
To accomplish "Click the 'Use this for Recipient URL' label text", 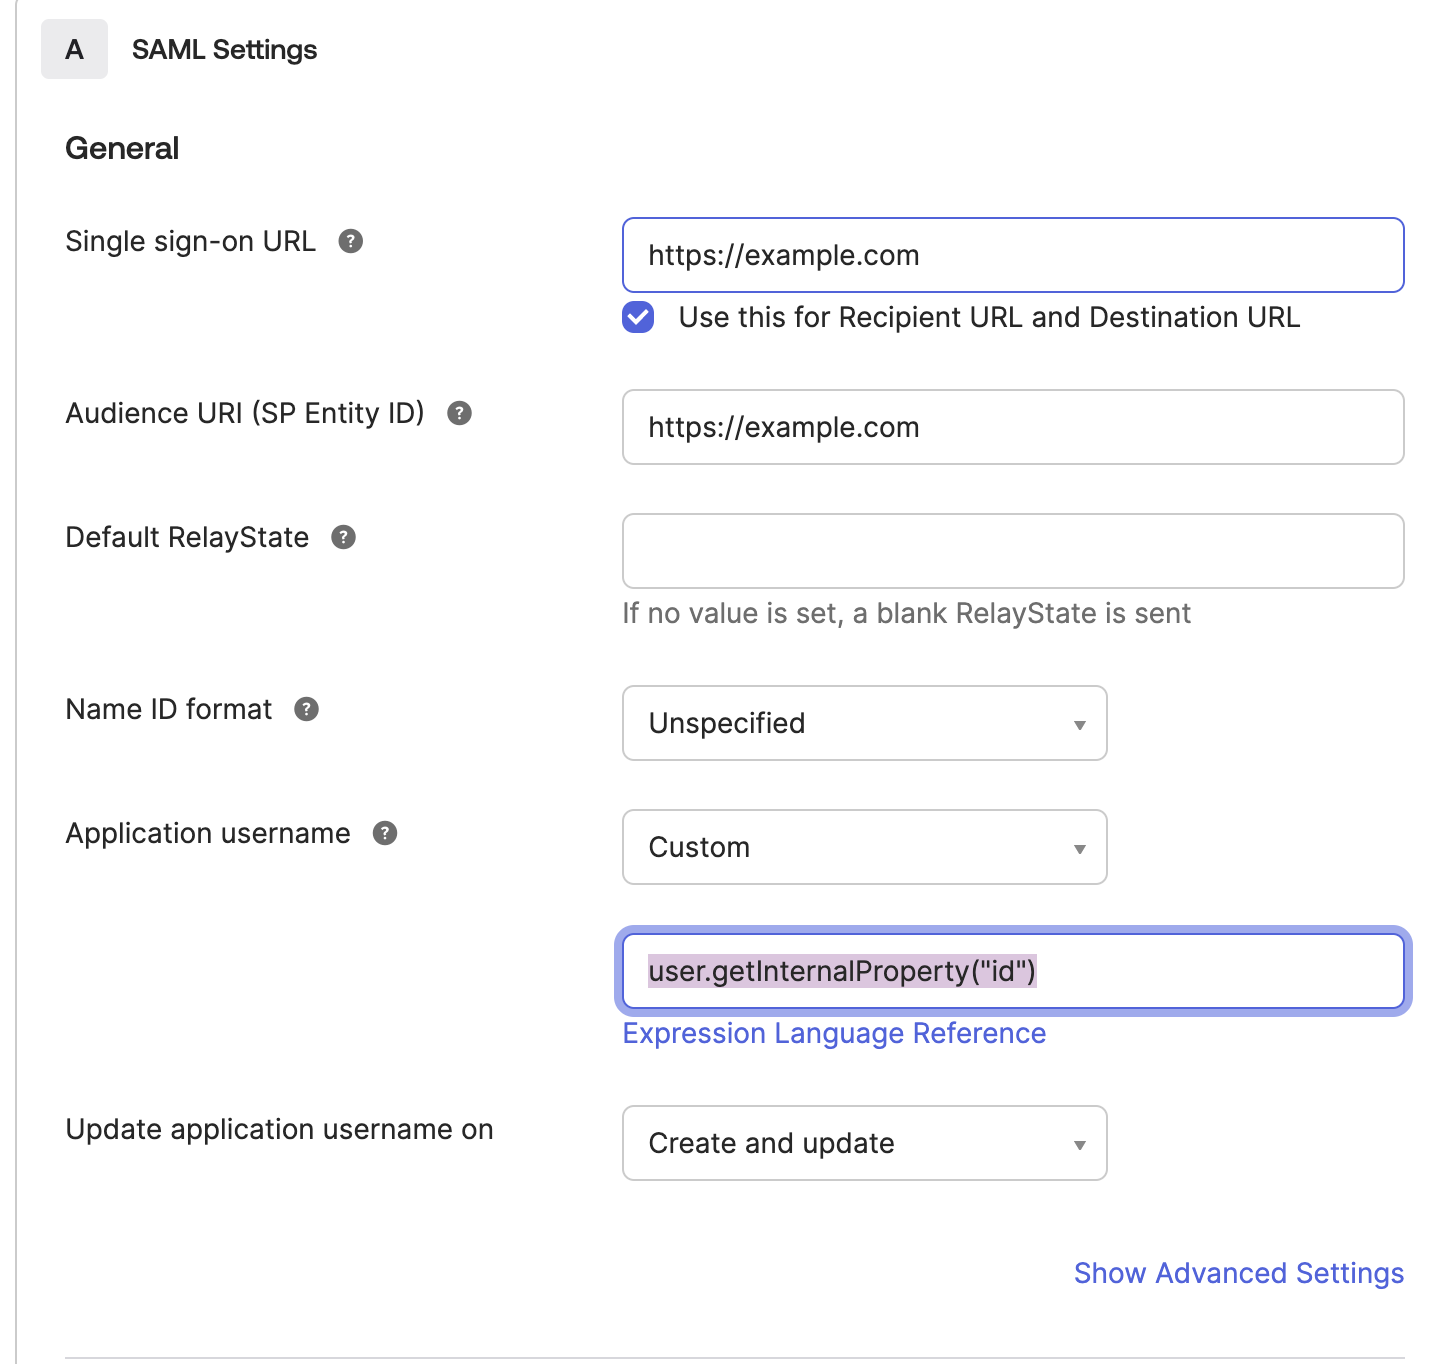I will tap(988, 317).
